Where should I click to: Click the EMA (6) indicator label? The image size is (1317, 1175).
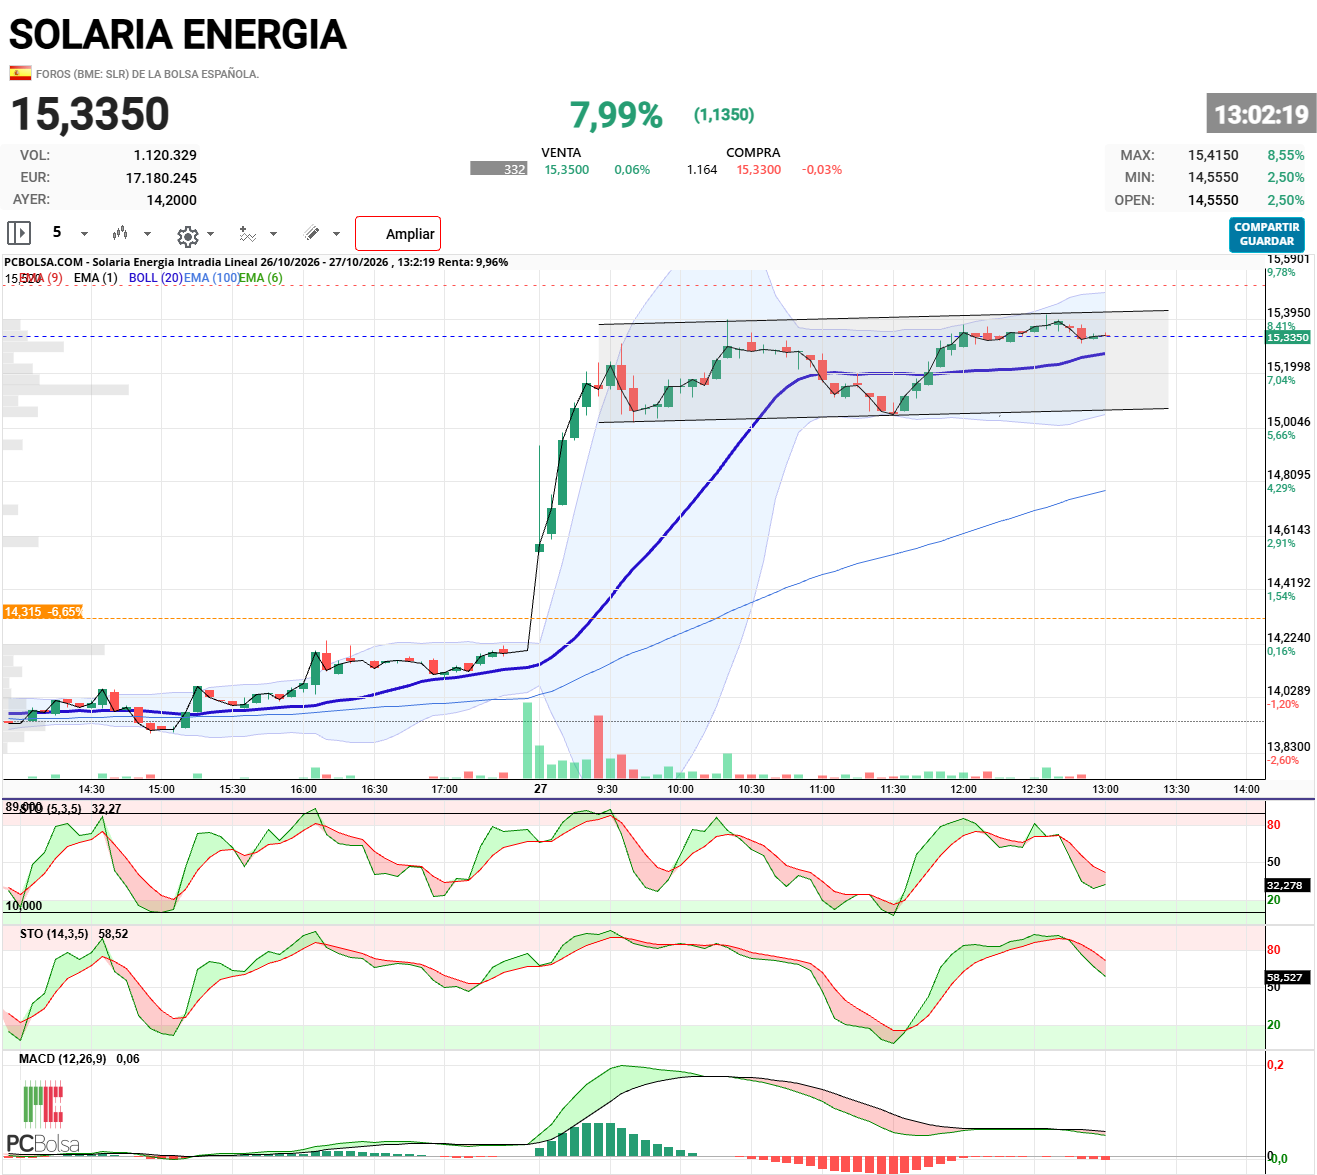click(261, 278)
